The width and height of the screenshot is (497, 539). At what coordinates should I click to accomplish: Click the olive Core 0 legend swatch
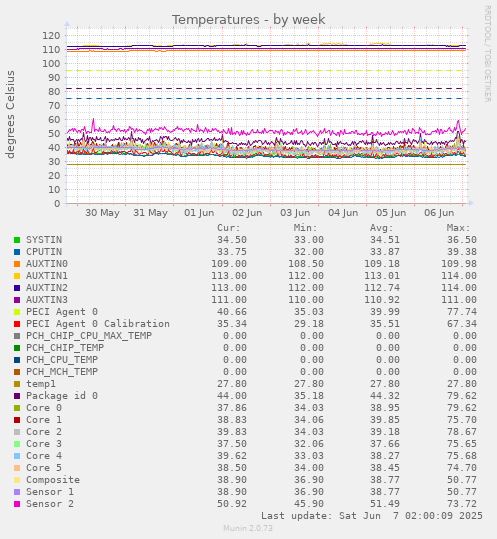tap(17, 408)
